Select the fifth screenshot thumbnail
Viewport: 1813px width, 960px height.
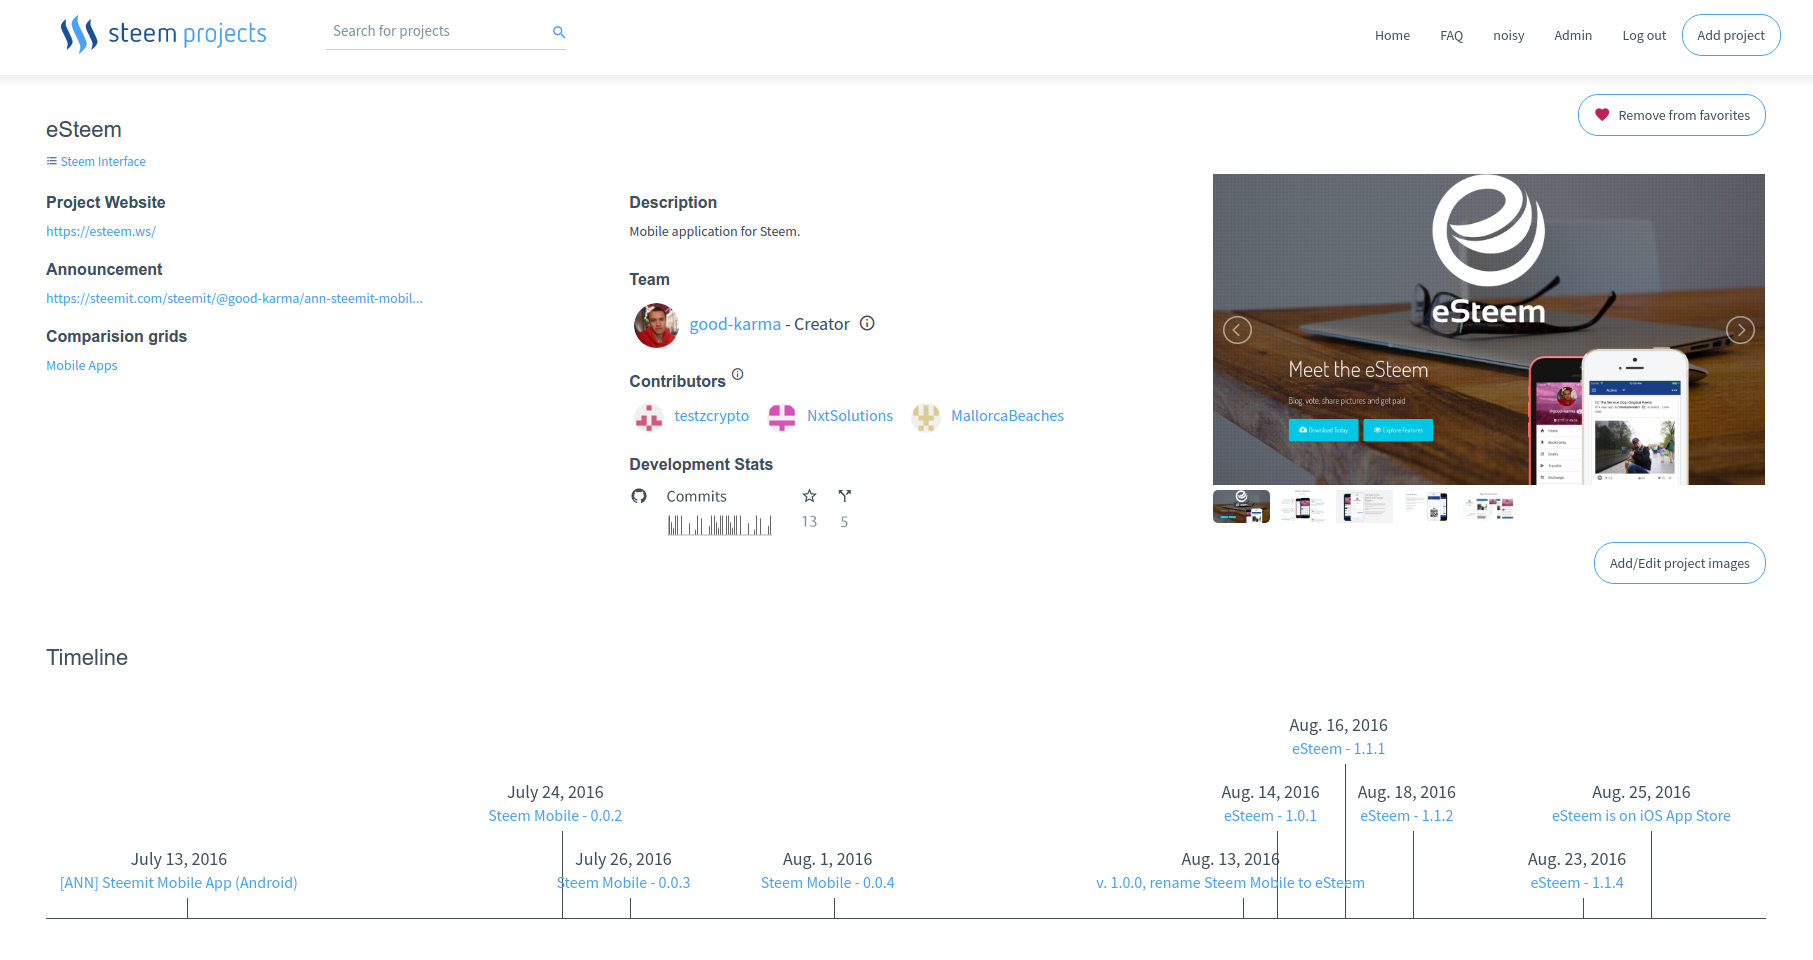click(x=1488, y=506)
